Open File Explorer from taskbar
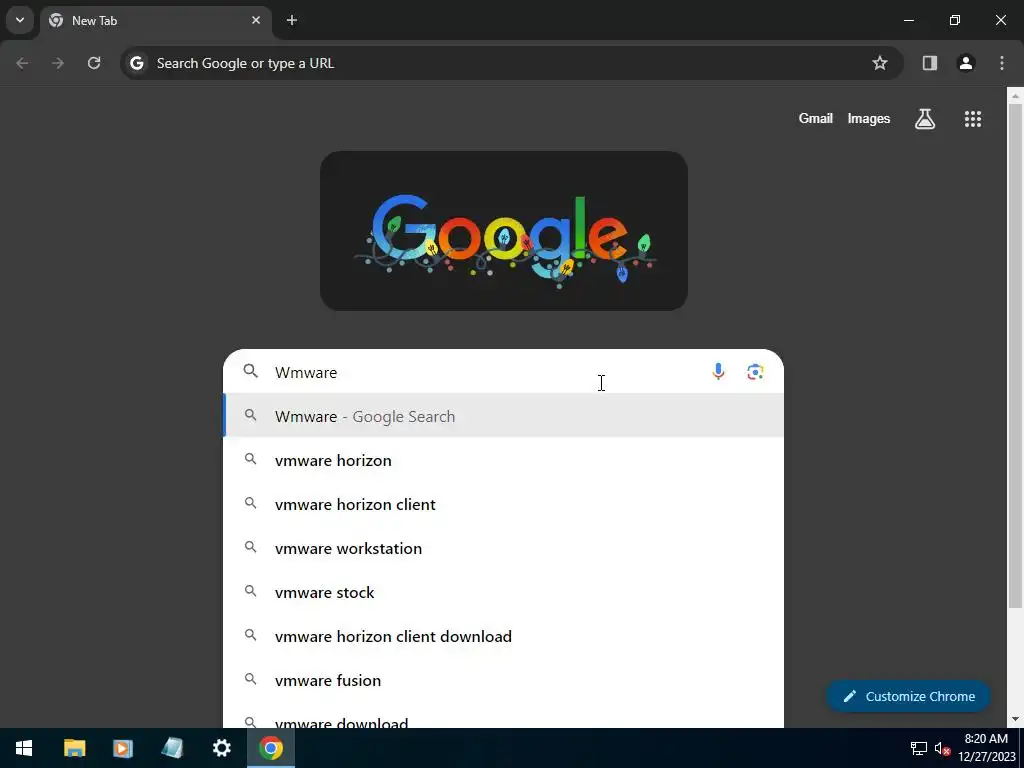The width and height of the screenshot is (1024, 768). click(74, 748)
